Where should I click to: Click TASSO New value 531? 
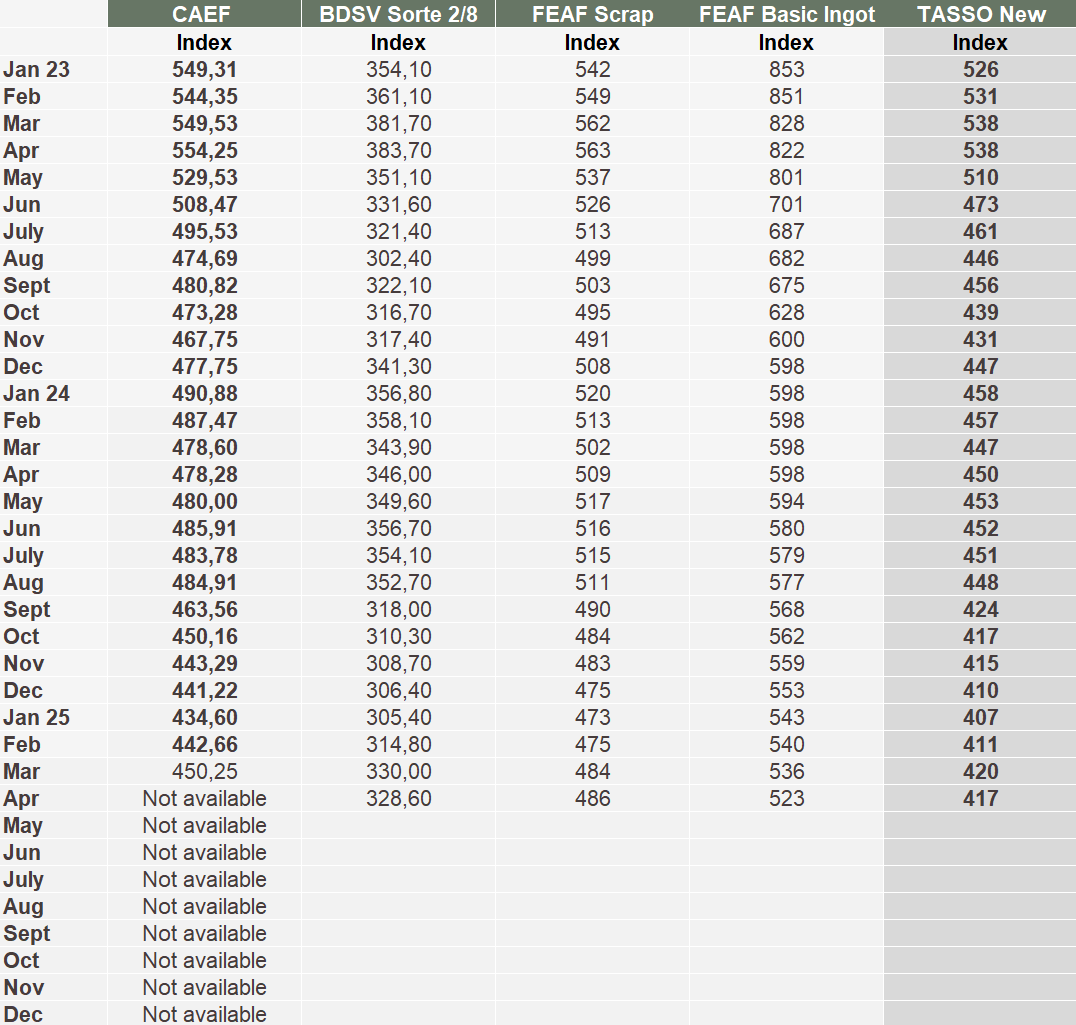981,96
